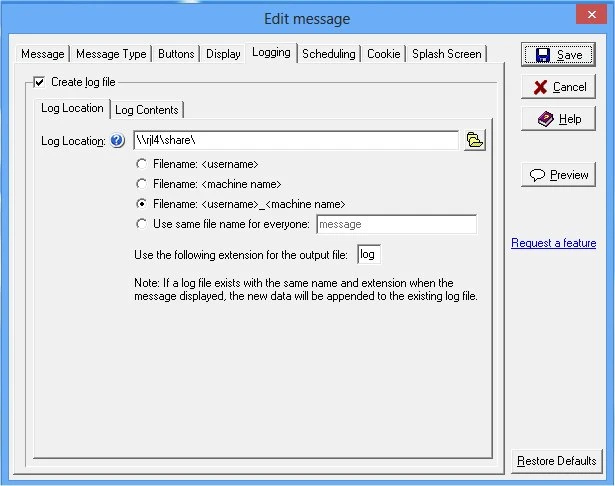Click into the Log Location path field
615x486 pixels.
click(295, 141)
